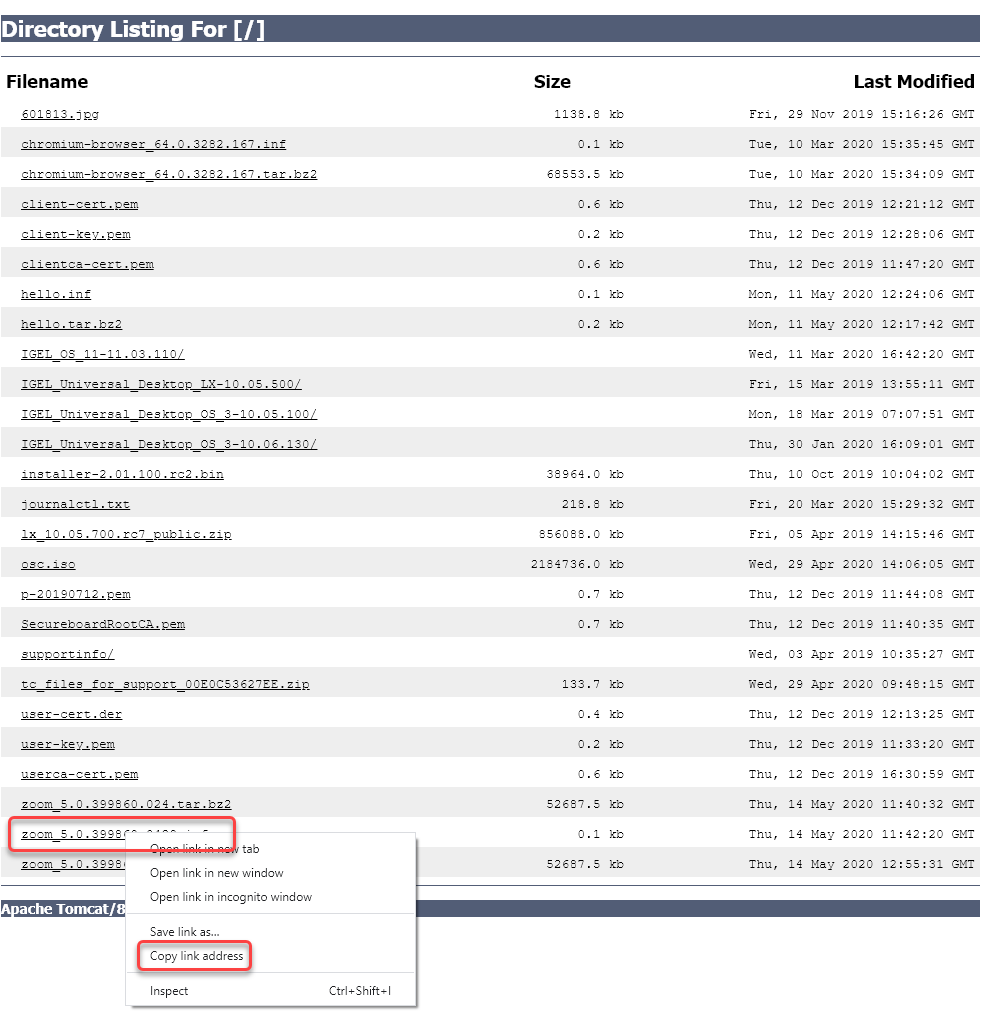Viewport: 984px width, 1014px height.
Task: Open SecureboardRootCA.pem link
Action: point(103,624)
